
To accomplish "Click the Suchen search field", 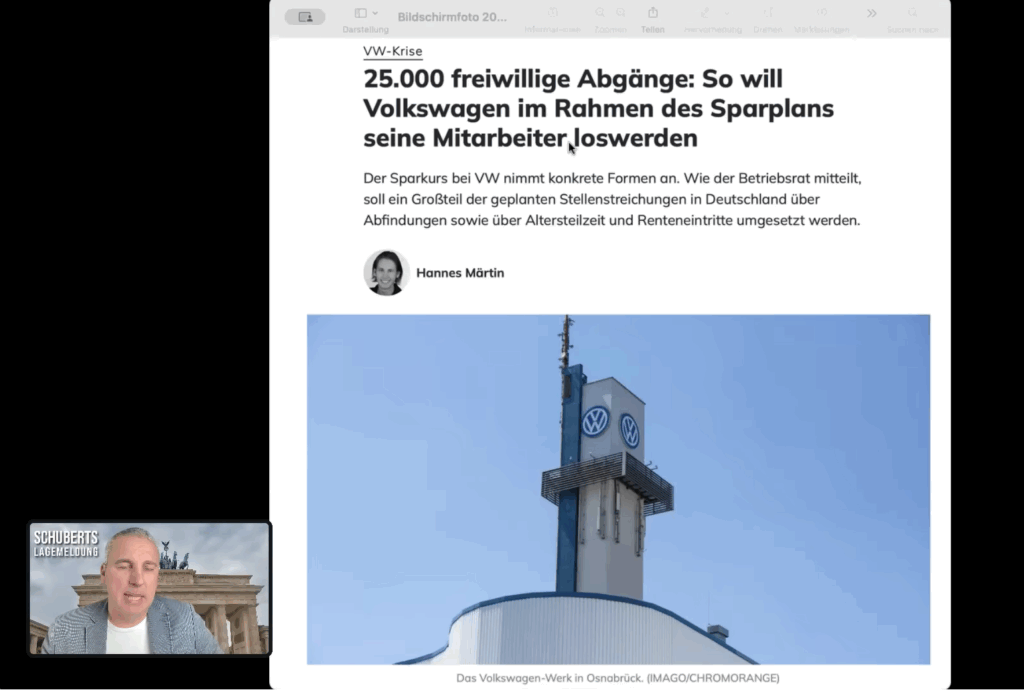I will 913,20.
